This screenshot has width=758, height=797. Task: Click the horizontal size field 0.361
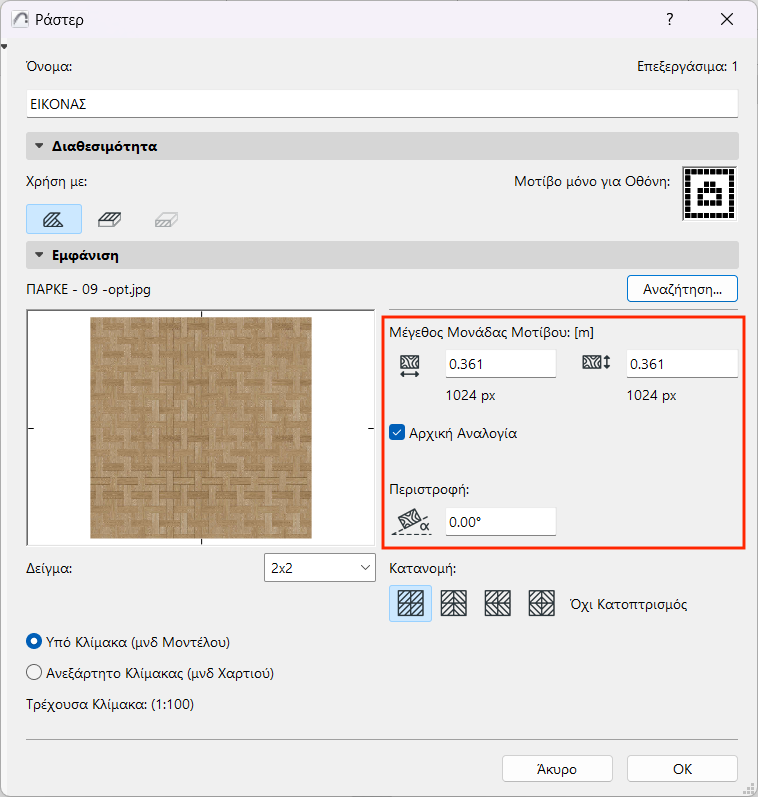point(501,364)
